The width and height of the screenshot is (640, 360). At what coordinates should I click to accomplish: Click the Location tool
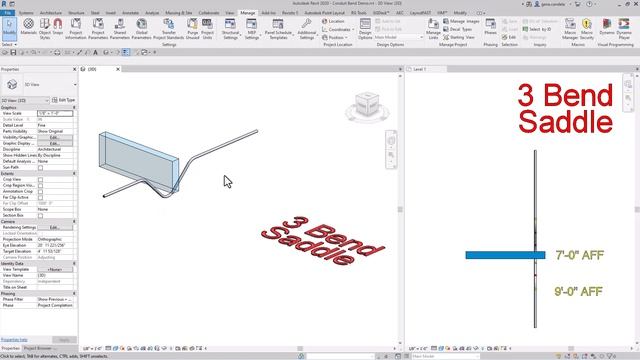pyautogui.click(x=333, y=21)
